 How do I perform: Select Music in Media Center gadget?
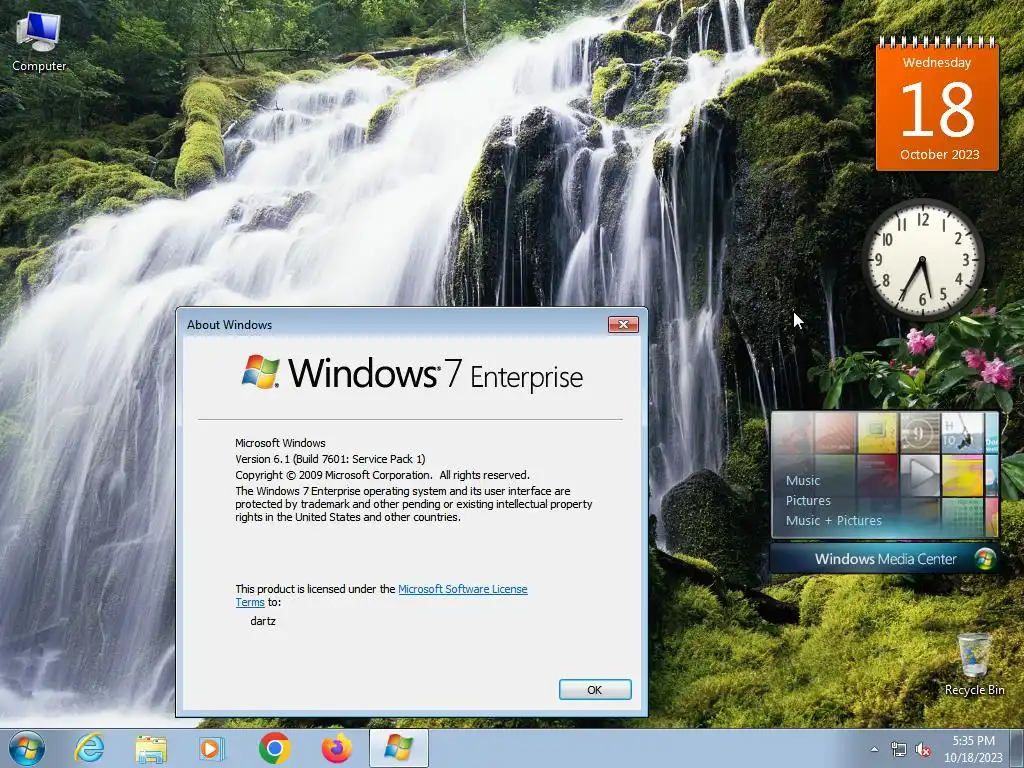(x=803, y=481)
